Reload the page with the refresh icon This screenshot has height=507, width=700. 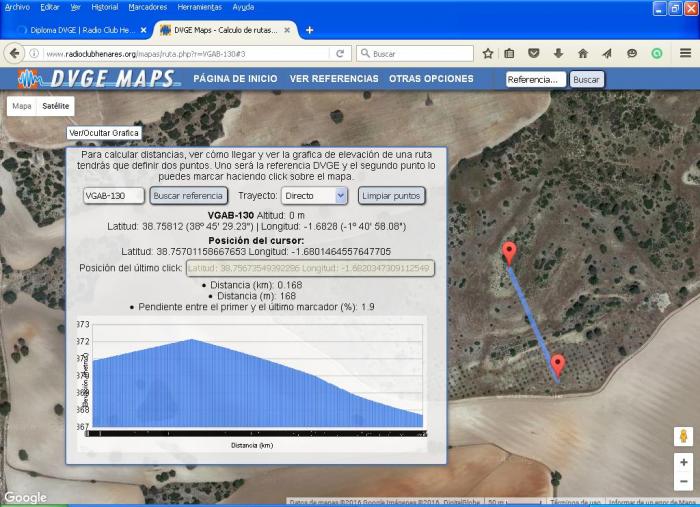coord(340,54)
